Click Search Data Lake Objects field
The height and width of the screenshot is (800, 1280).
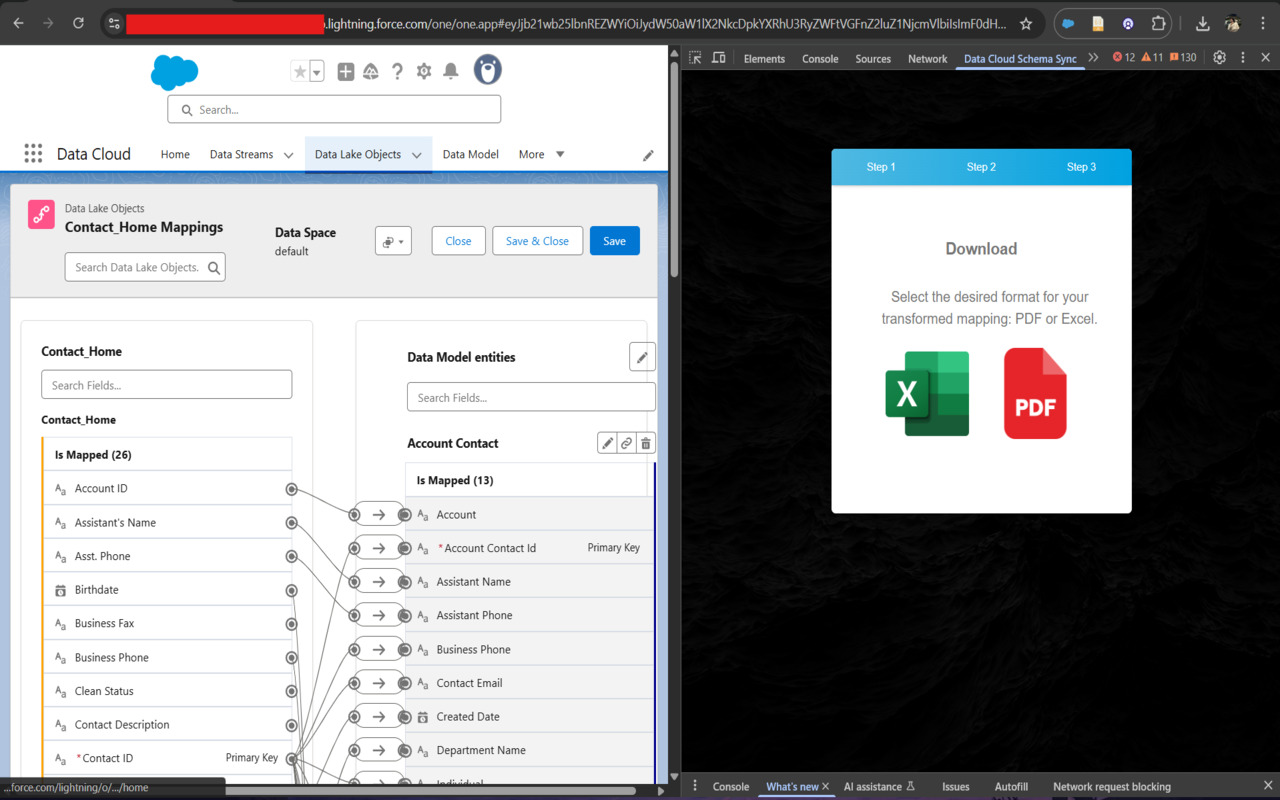(x=145, y=267)
